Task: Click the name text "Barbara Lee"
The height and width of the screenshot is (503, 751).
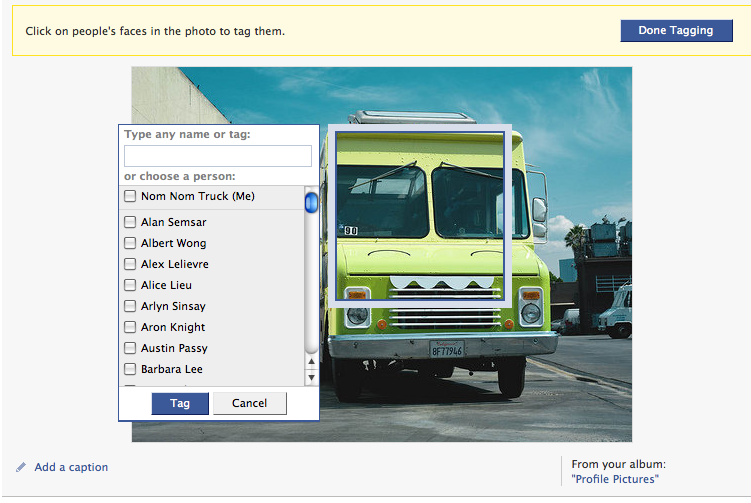Action: coord(171,369)
